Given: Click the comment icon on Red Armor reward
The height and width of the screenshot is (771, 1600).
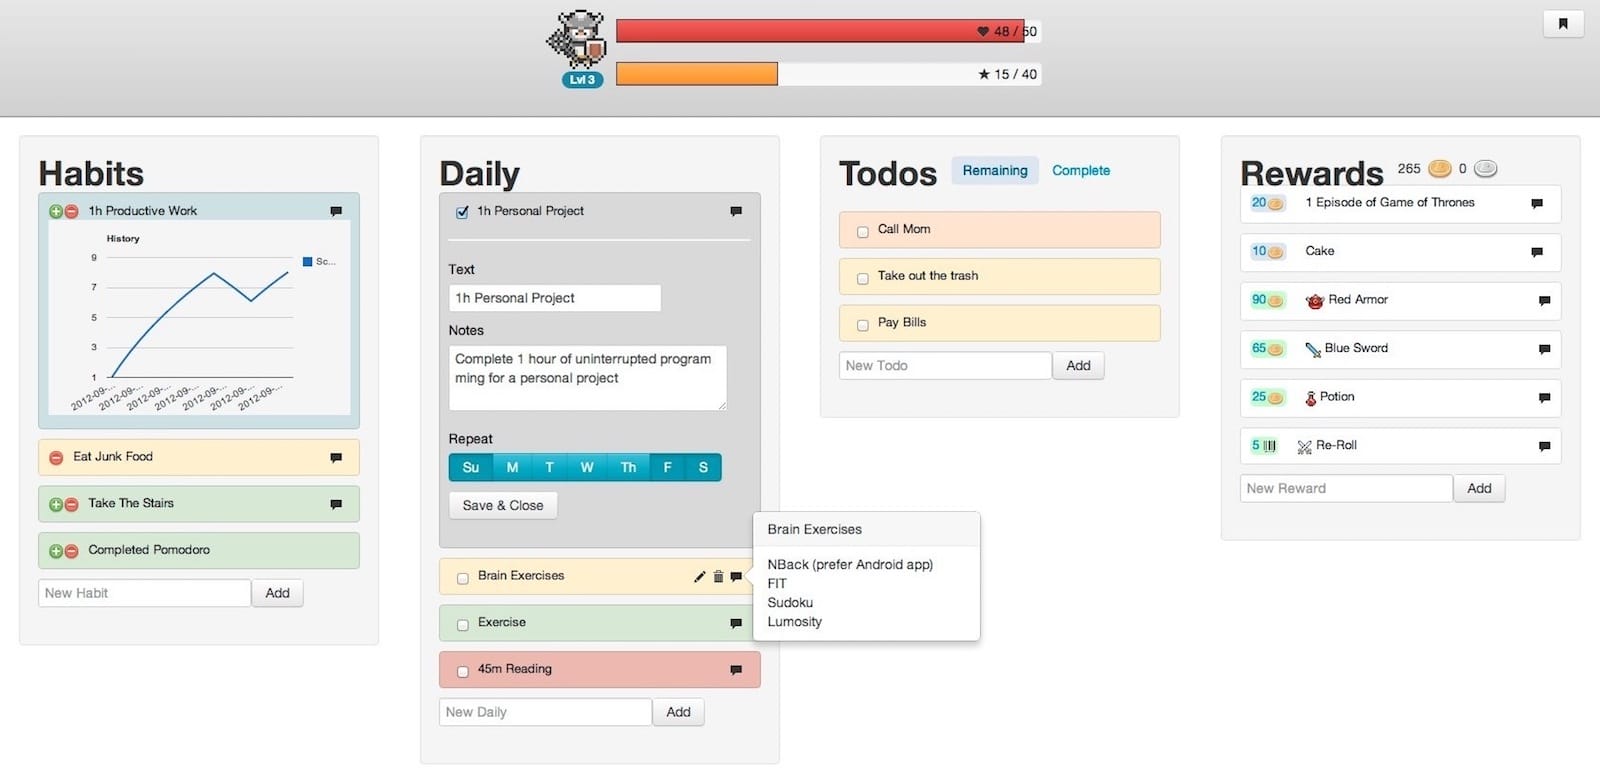Looking at the screenshot, I should coord(1544,300).
